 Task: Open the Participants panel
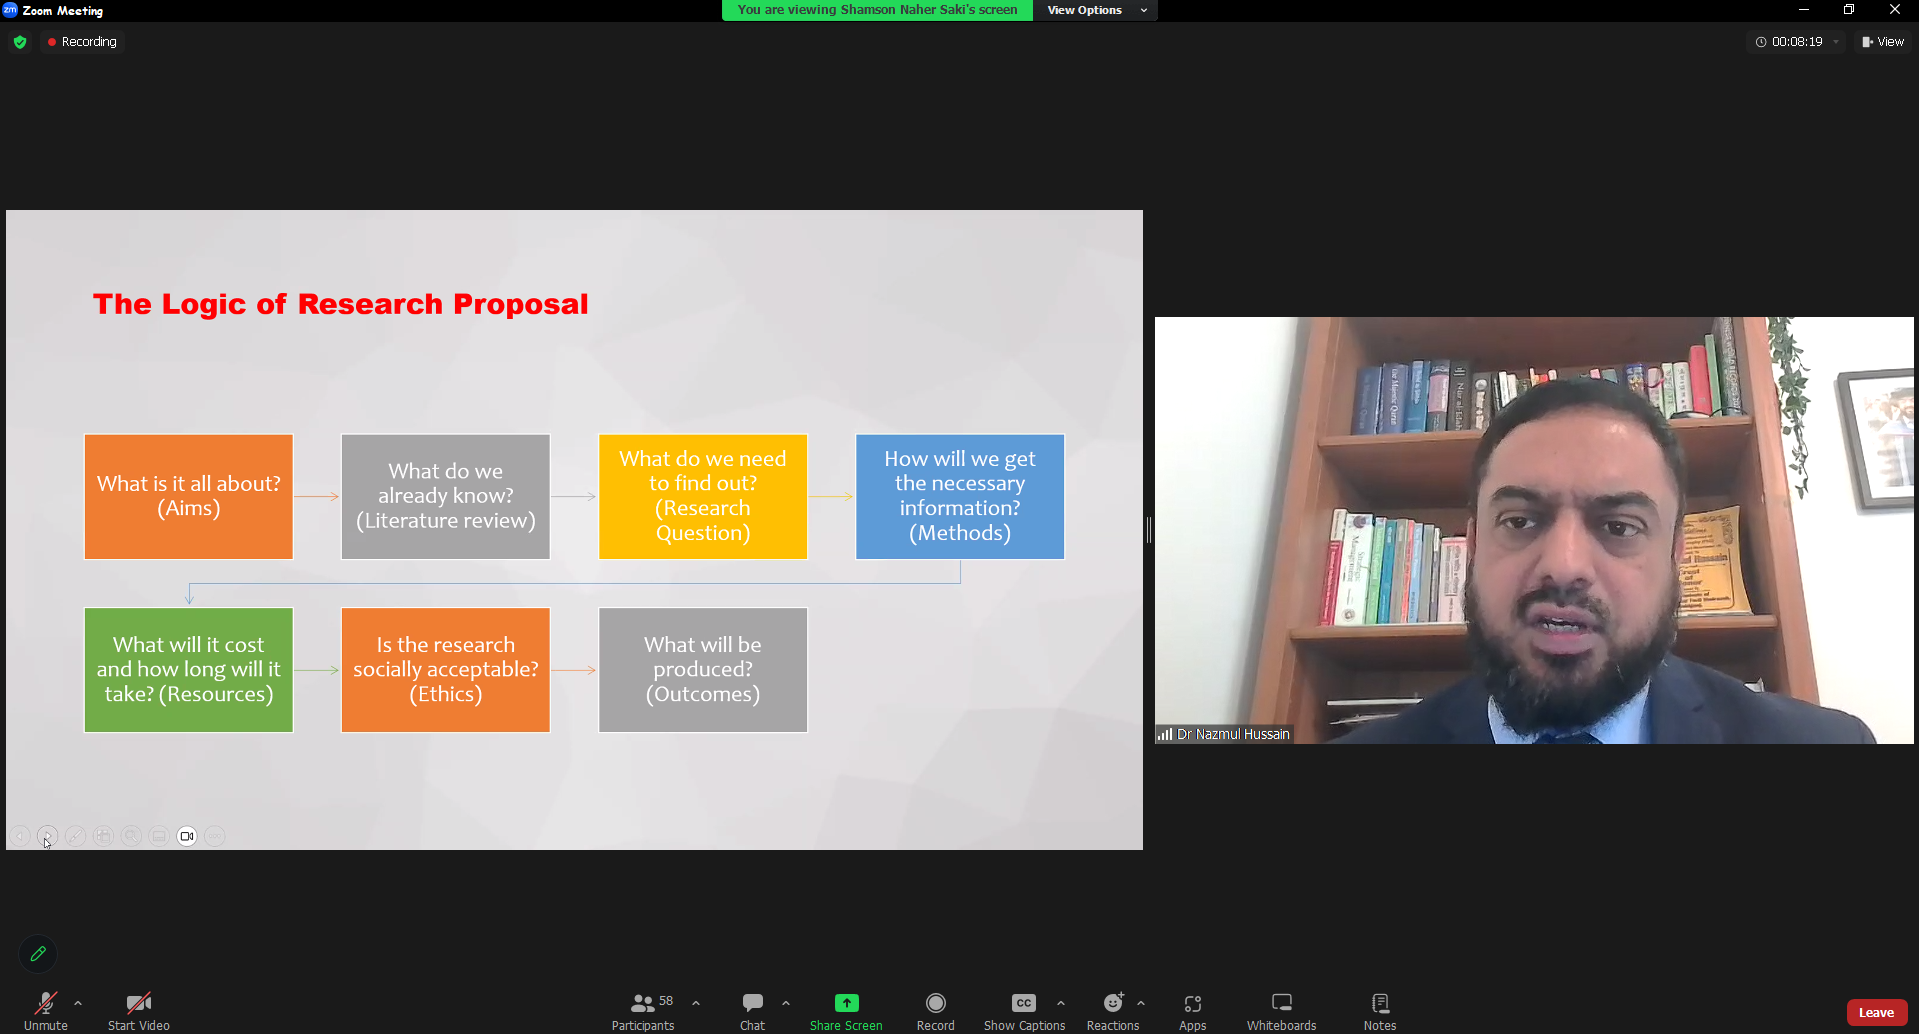pyautogui.click(x=643, y=1010)
